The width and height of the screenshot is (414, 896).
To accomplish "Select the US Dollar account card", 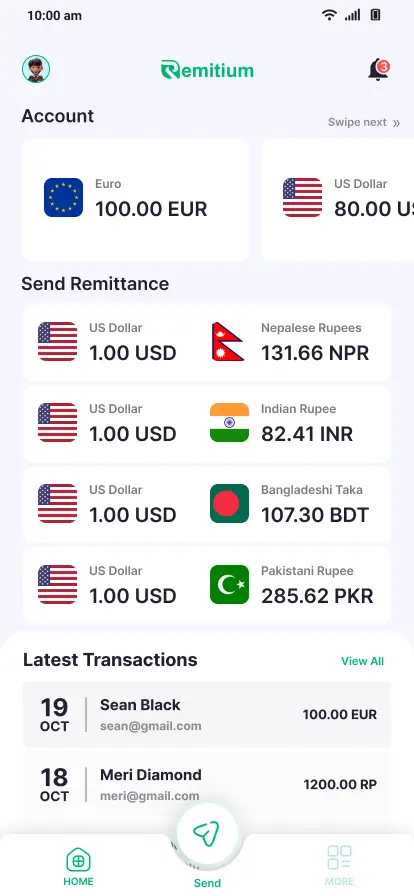I will tap(337, 200).
